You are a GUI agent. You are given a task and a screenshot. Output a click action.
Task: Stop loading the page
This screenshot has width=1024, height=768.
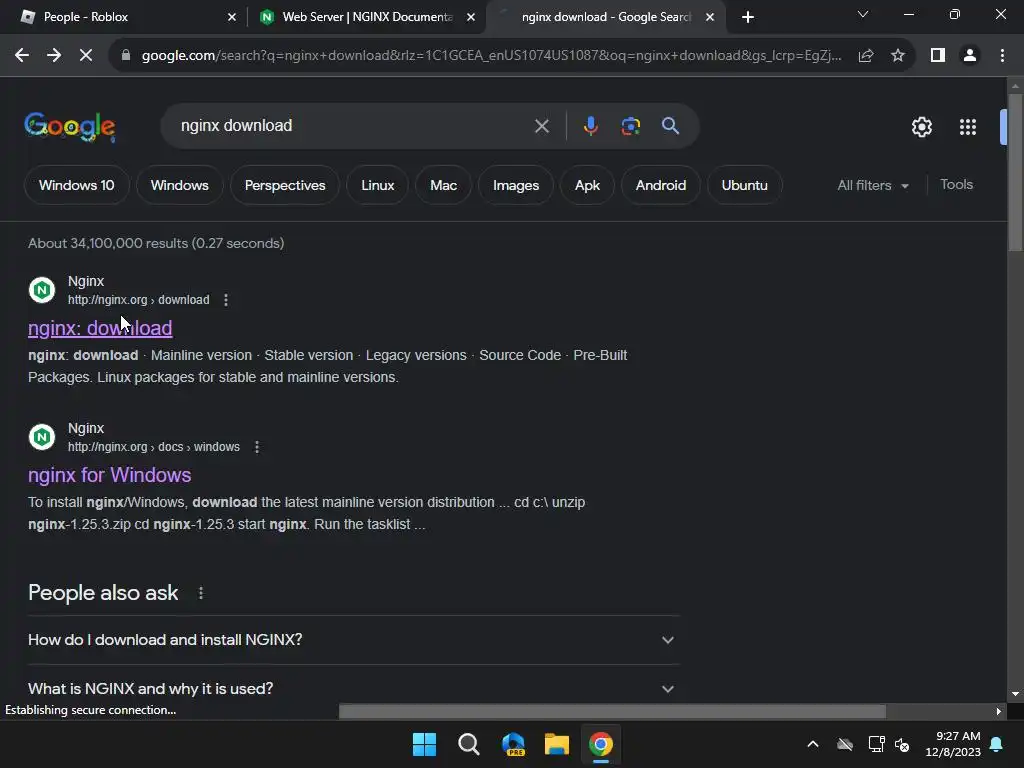click(x=86, y=56)
